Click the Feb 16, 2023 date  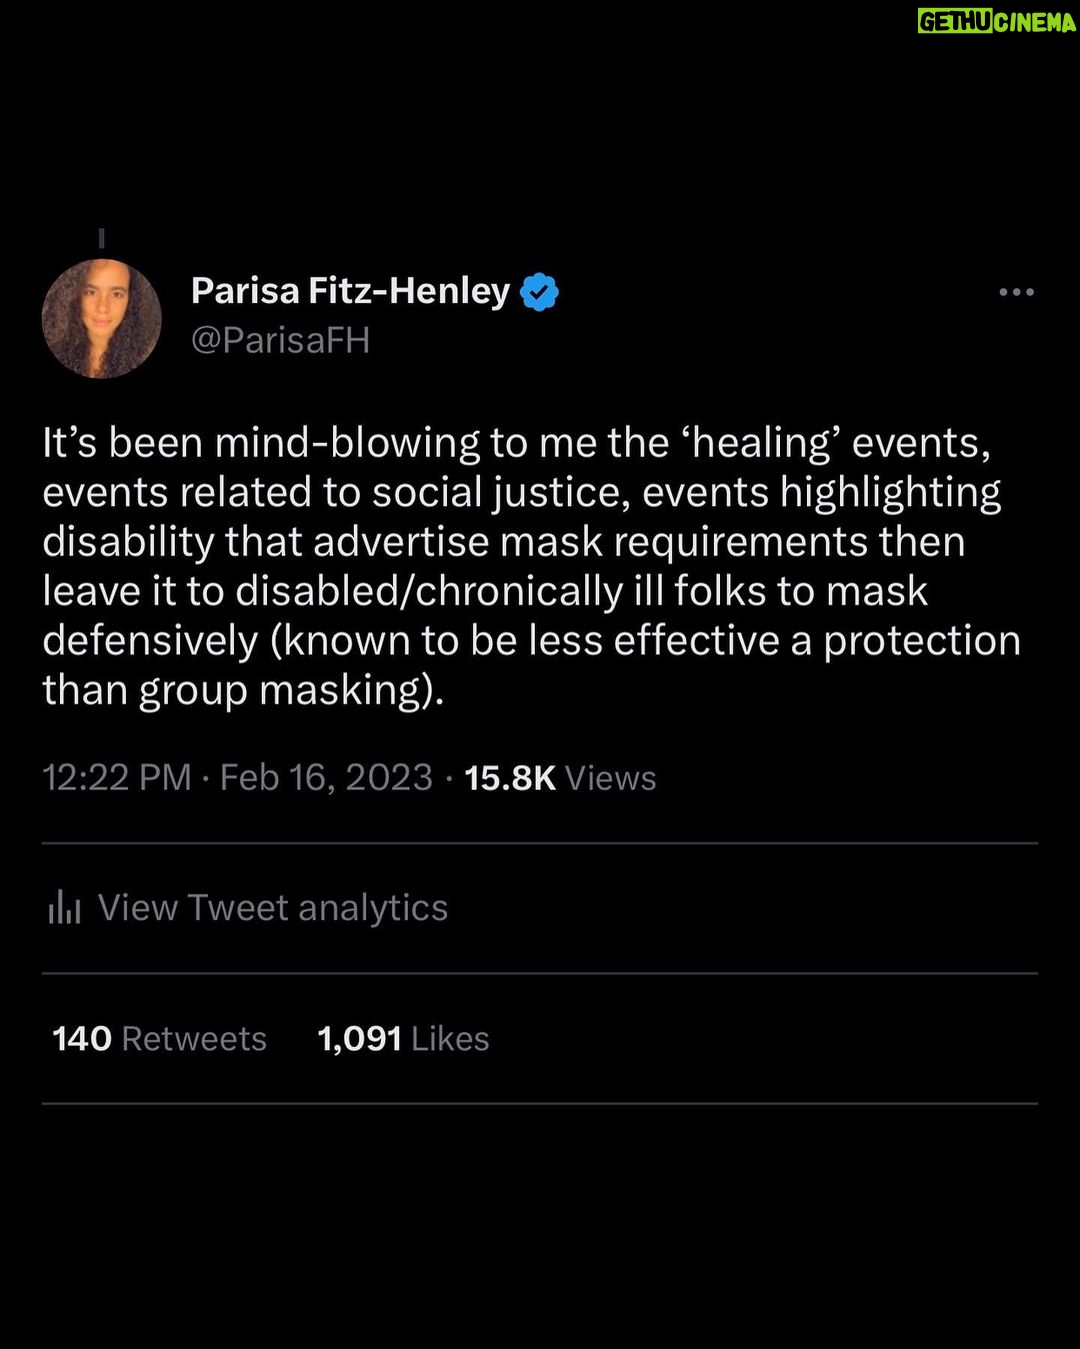click(x=326, y=778)
